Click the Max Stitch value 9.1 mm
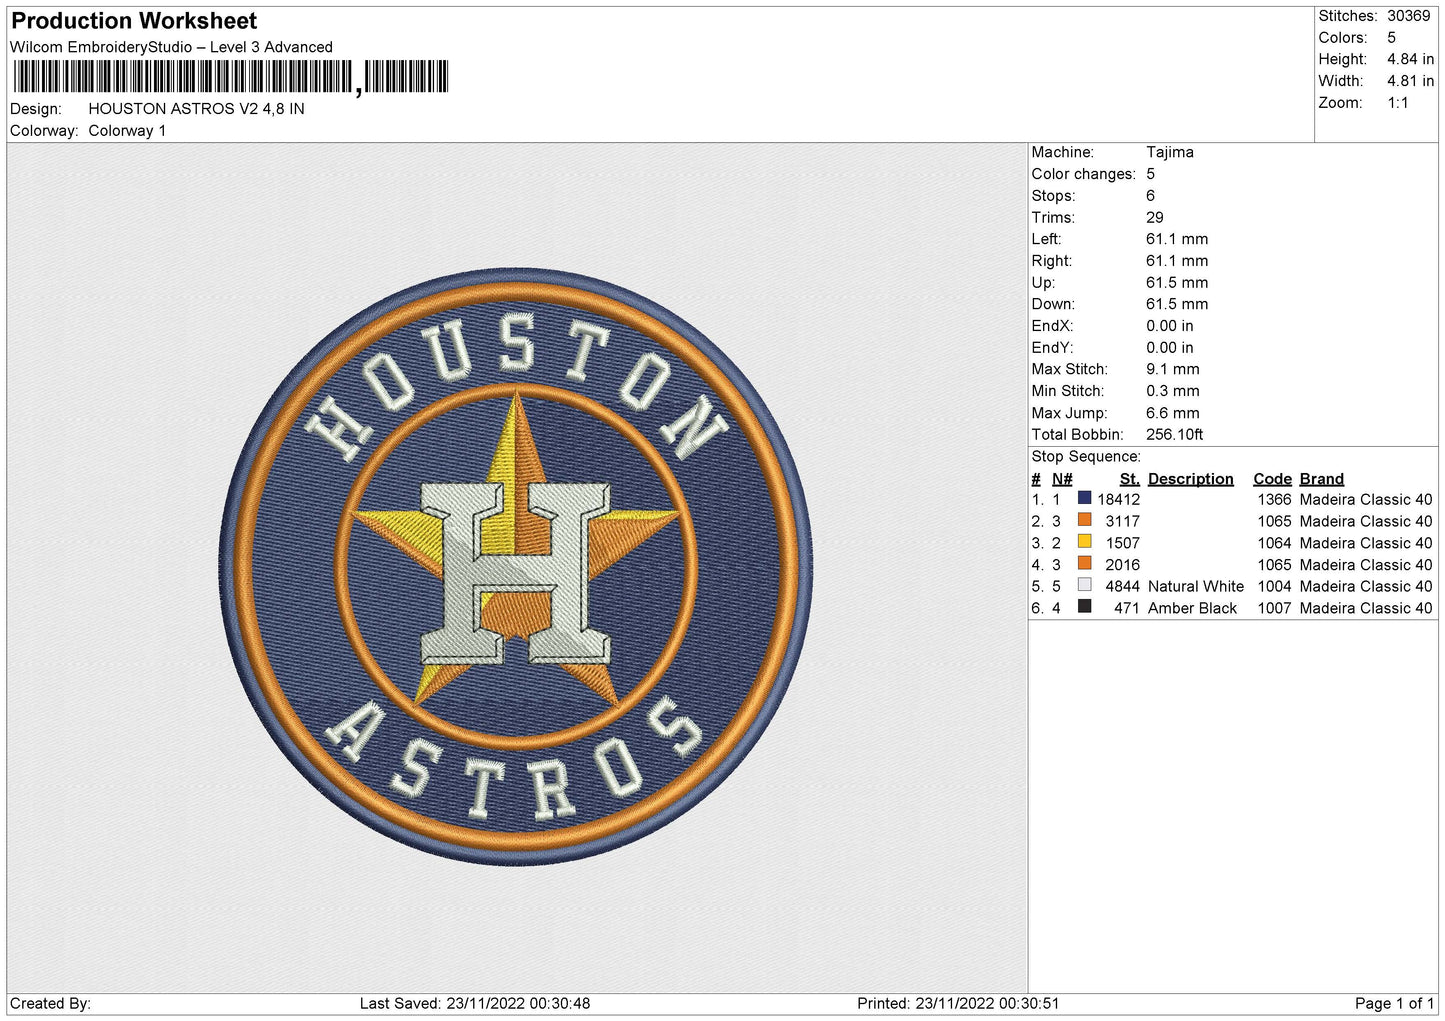The image size is (1445, 1021). [x=1173, y=369]
